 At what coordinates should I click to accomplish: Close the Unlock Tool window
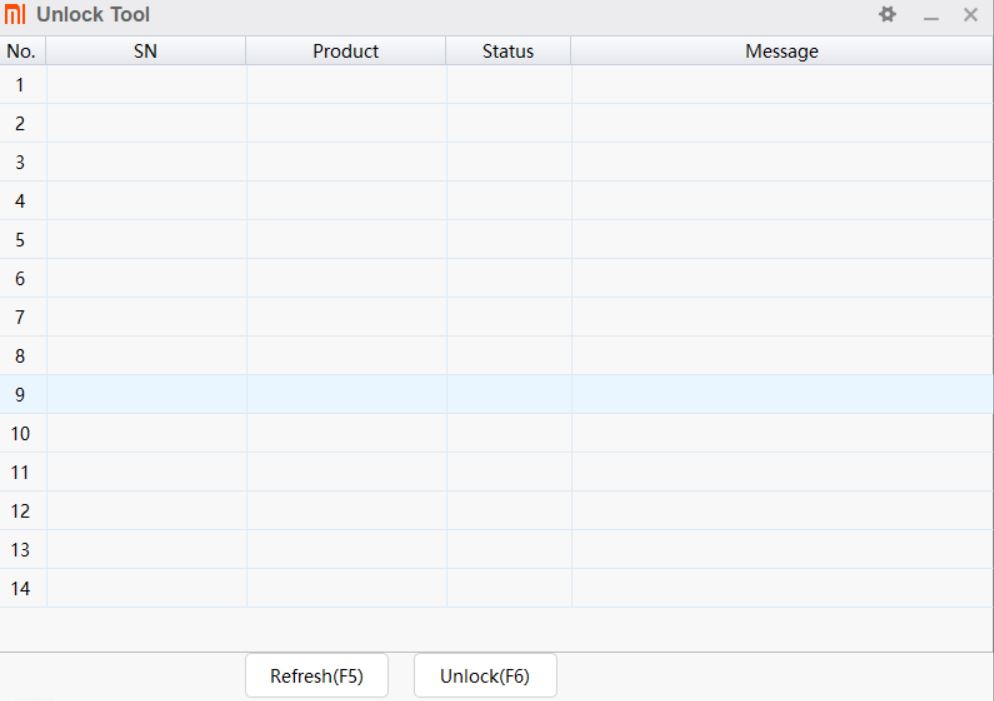click(x=970, y=15)
